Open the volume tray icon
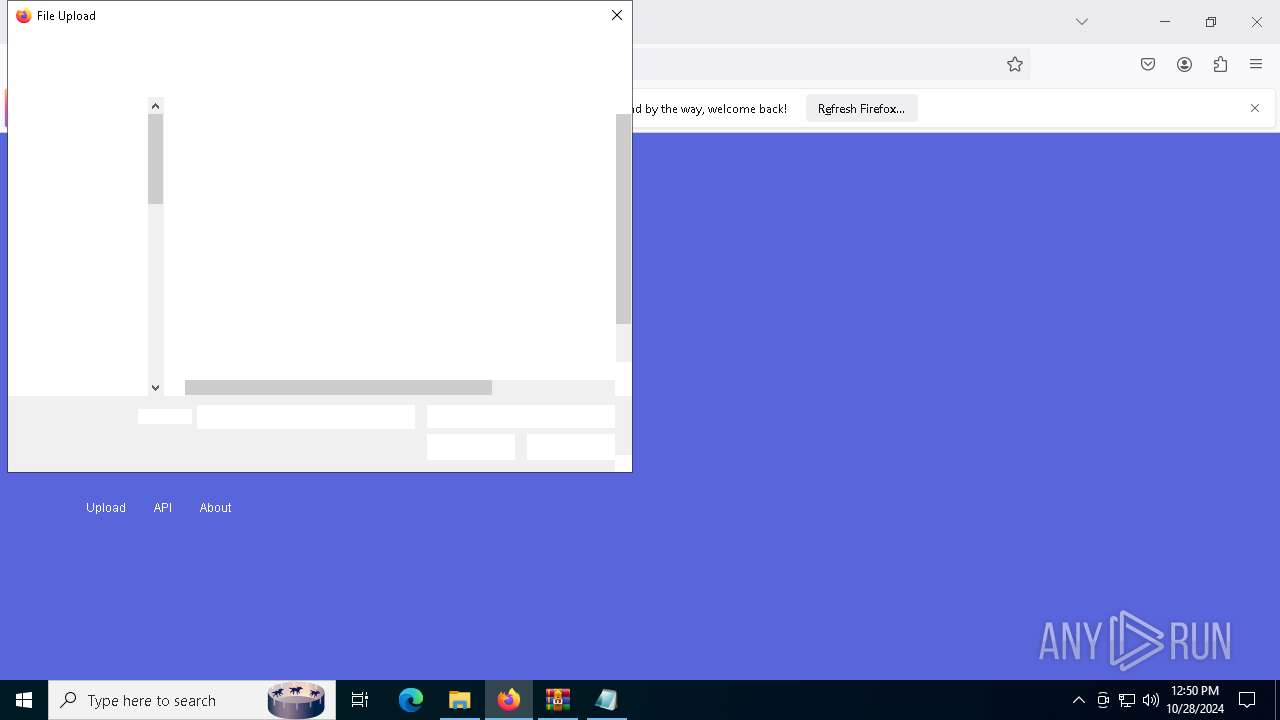The image size is (1280, 720). [x=1151, y=700]
